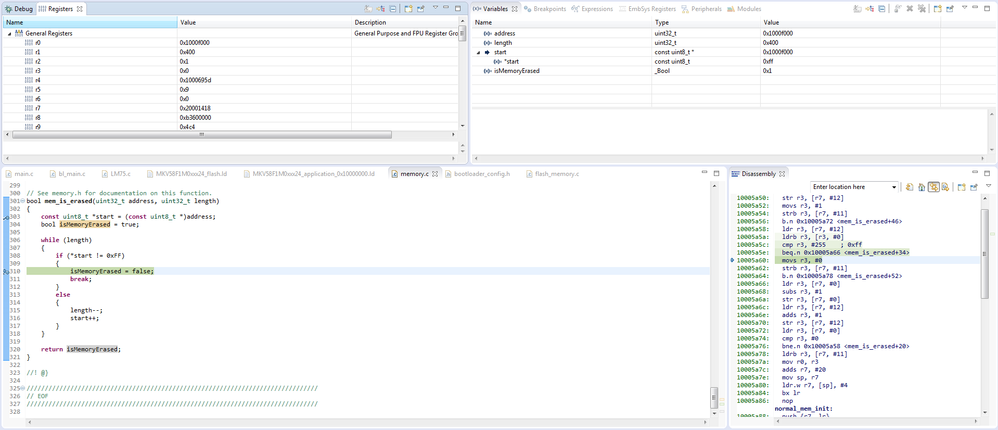The image size is (998, 430).
Task: Open new Disassembly view icon
Action: pyautogui.click(x=962, y=187)
